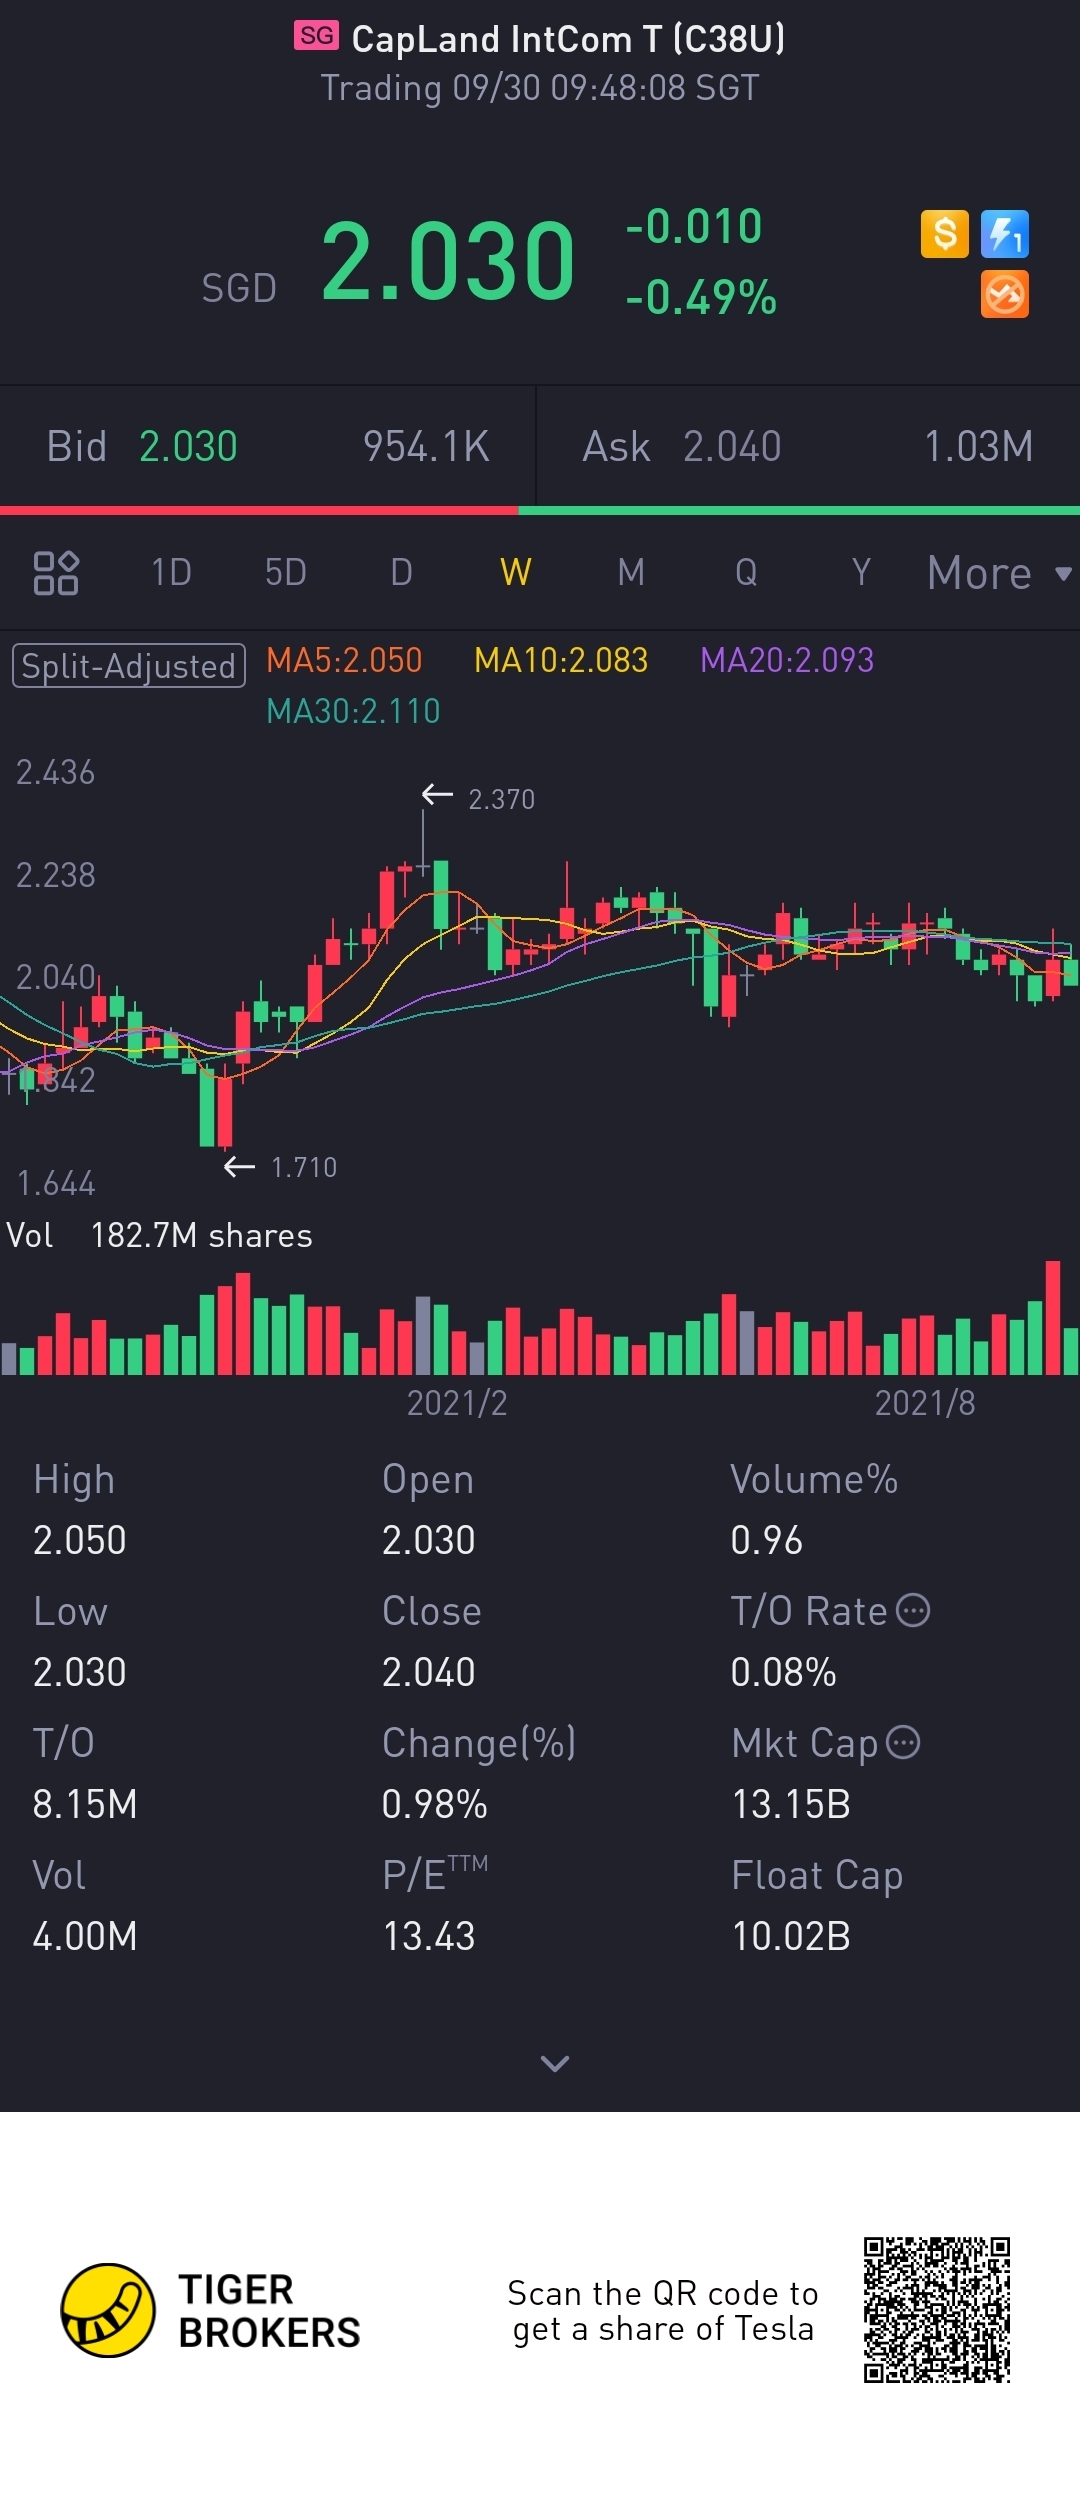1080x2509 pixels.
Task: Open the chart layout grid icon
Action: coord(56,573)
